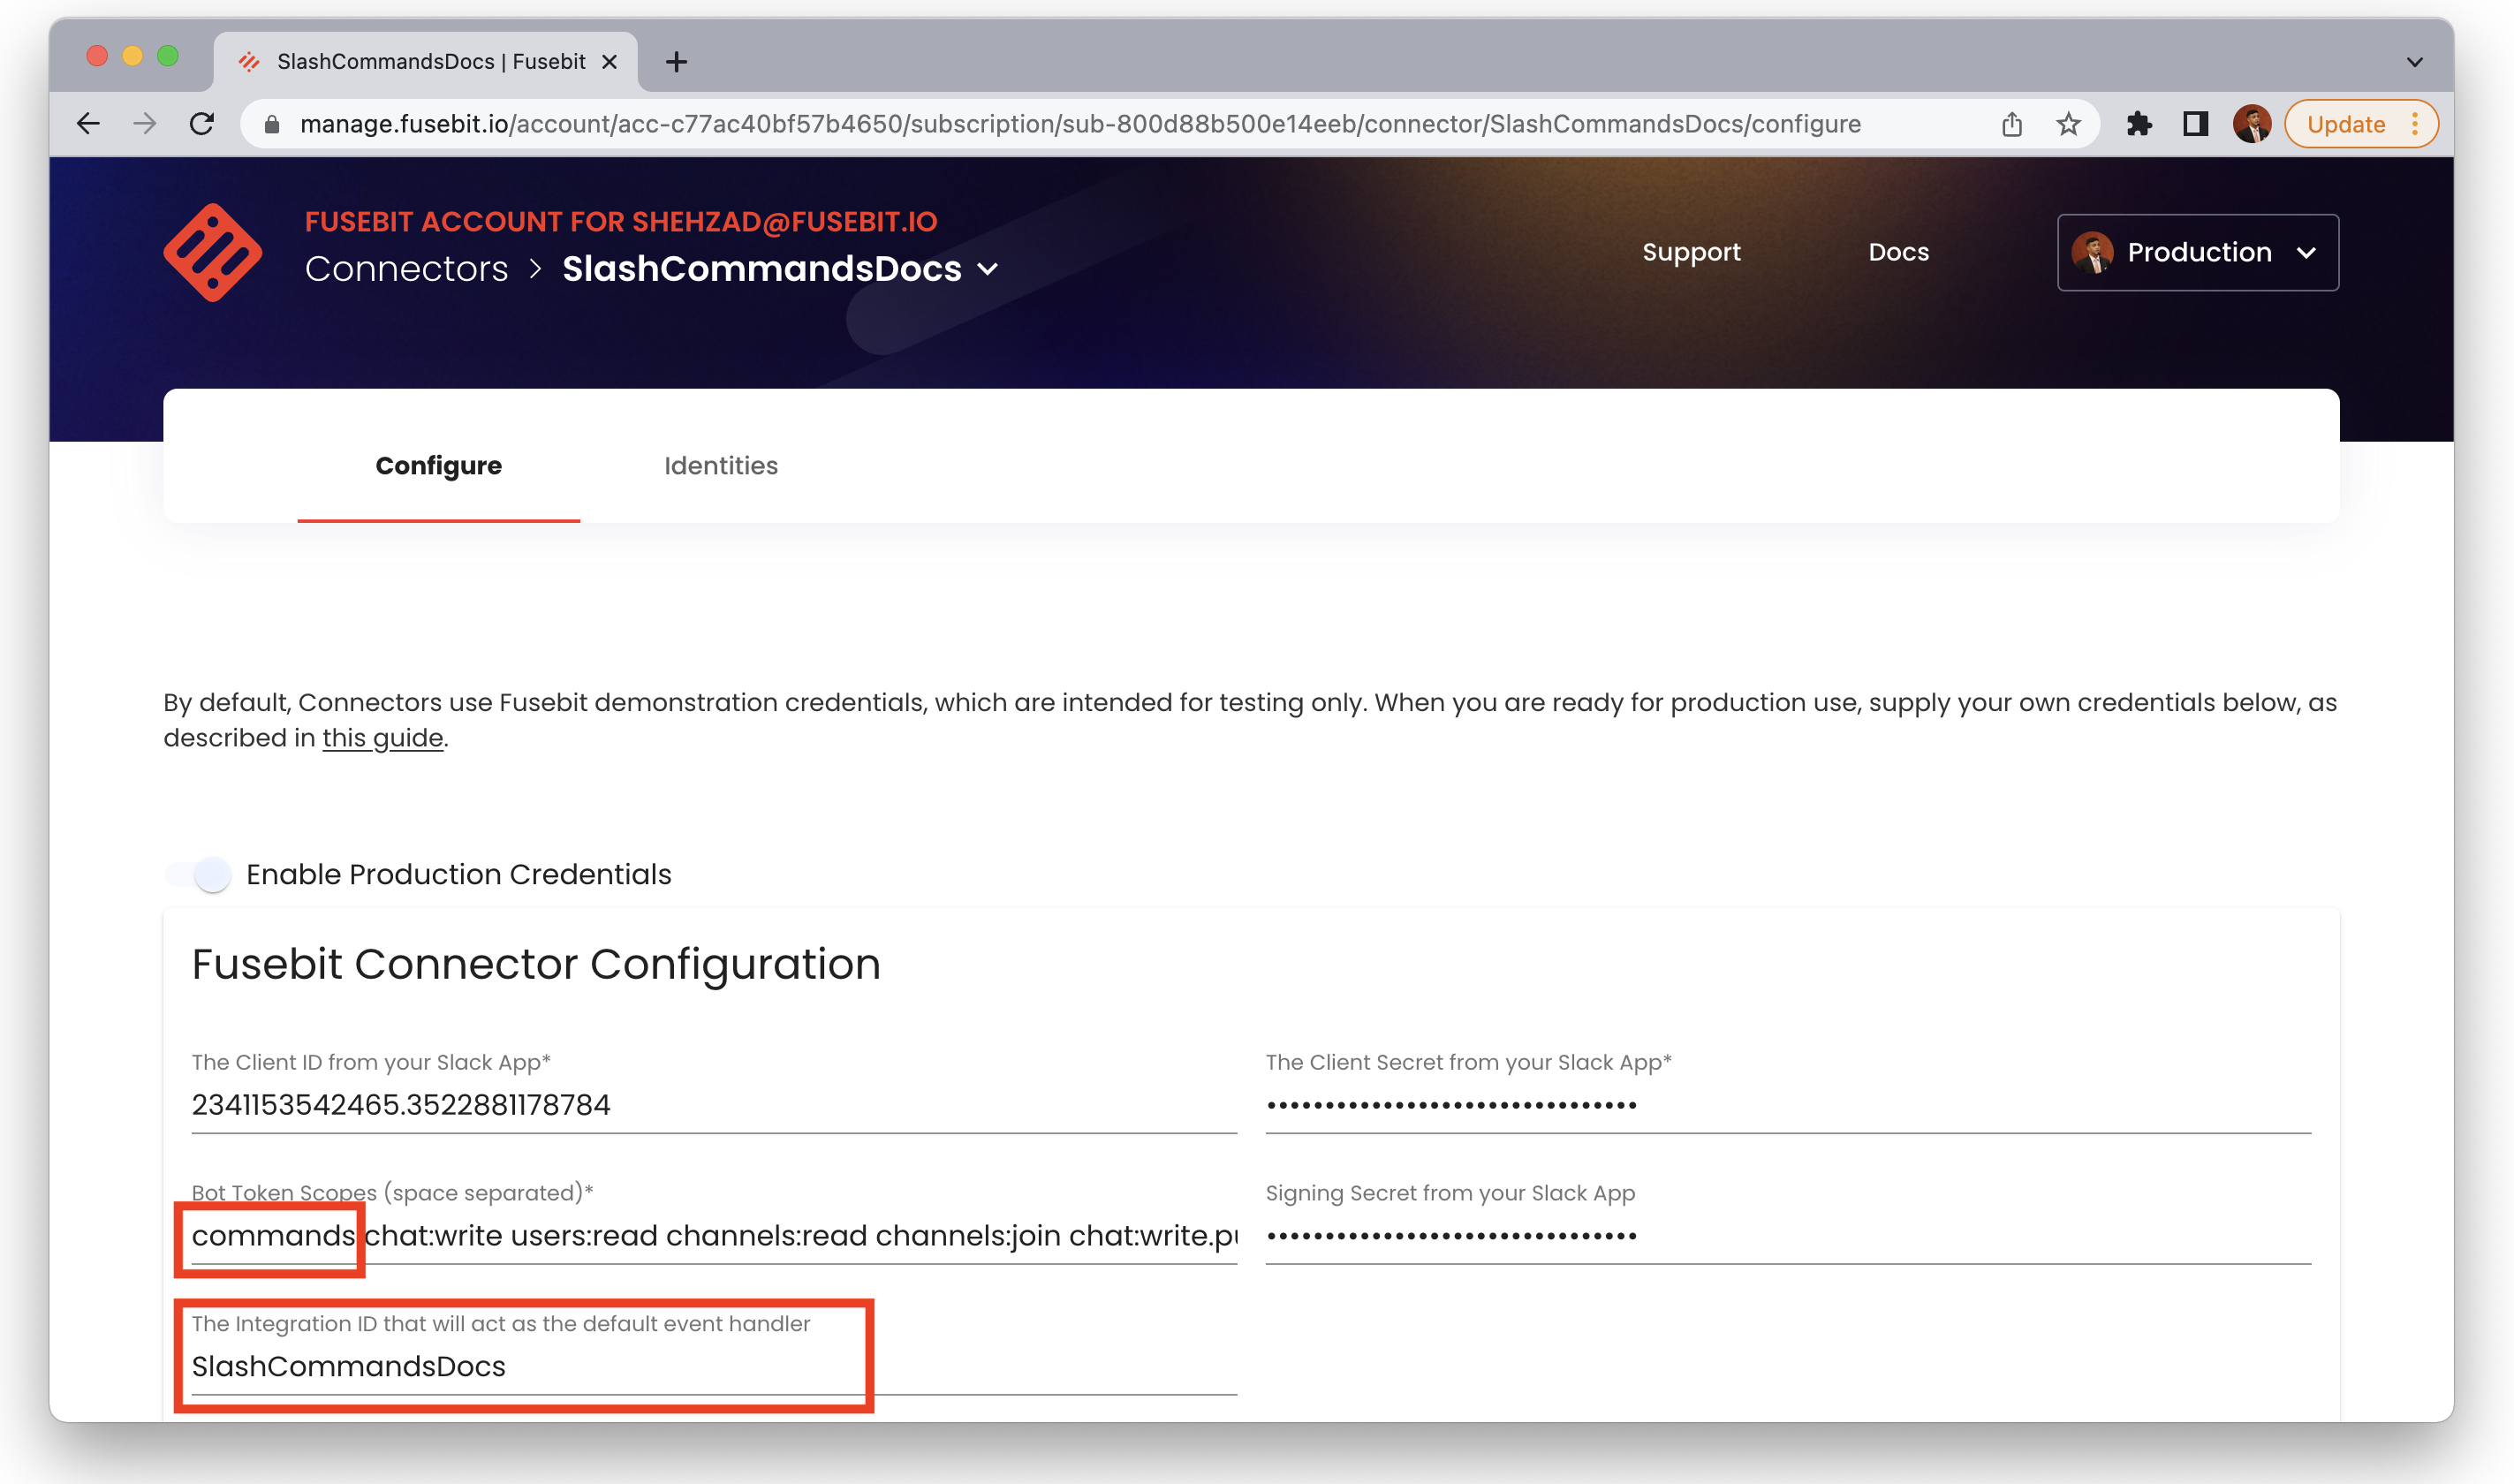Click the default event handler Integration ID field
The image size is (2514, 1484).
(x=714, y=1367)
